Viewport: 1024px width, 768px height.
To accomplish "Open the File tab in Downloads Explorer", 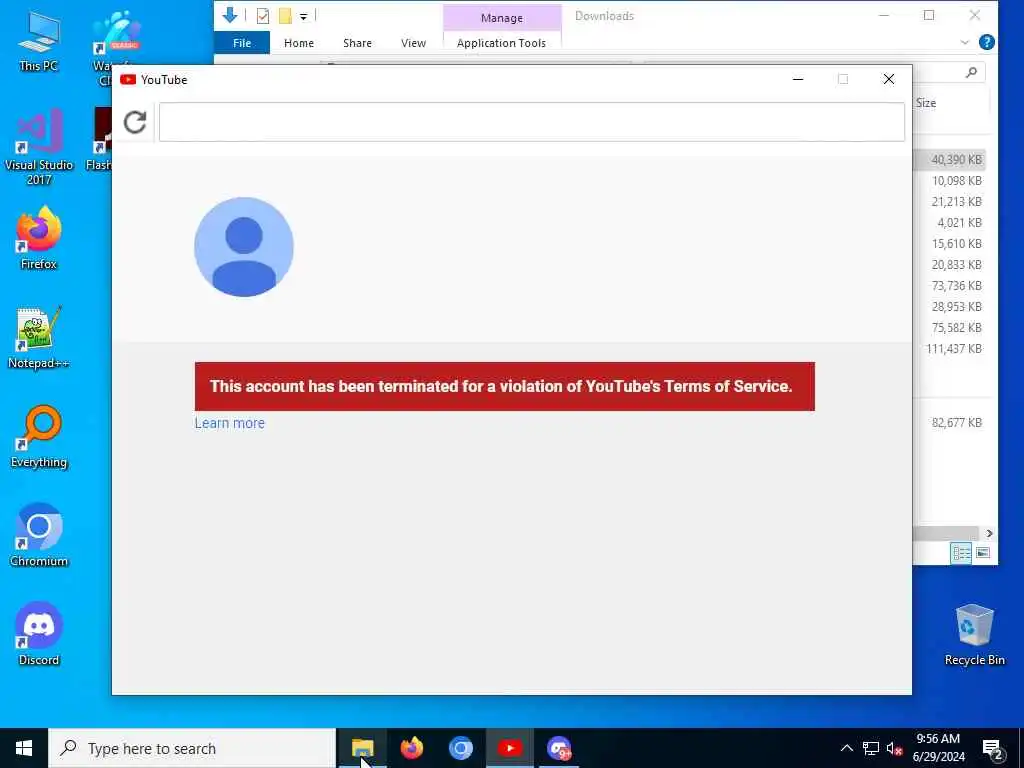I will tap(242, 43).
